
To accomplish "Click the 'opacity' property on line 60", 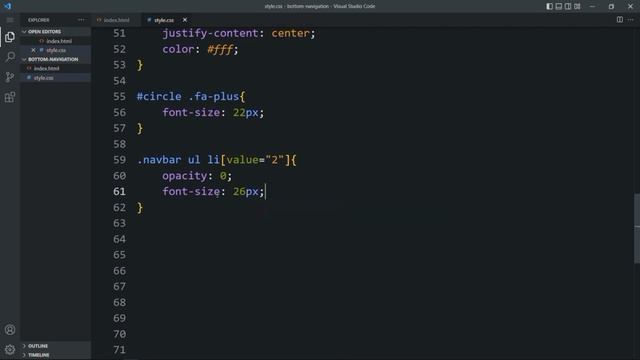I will click(184, 176).
